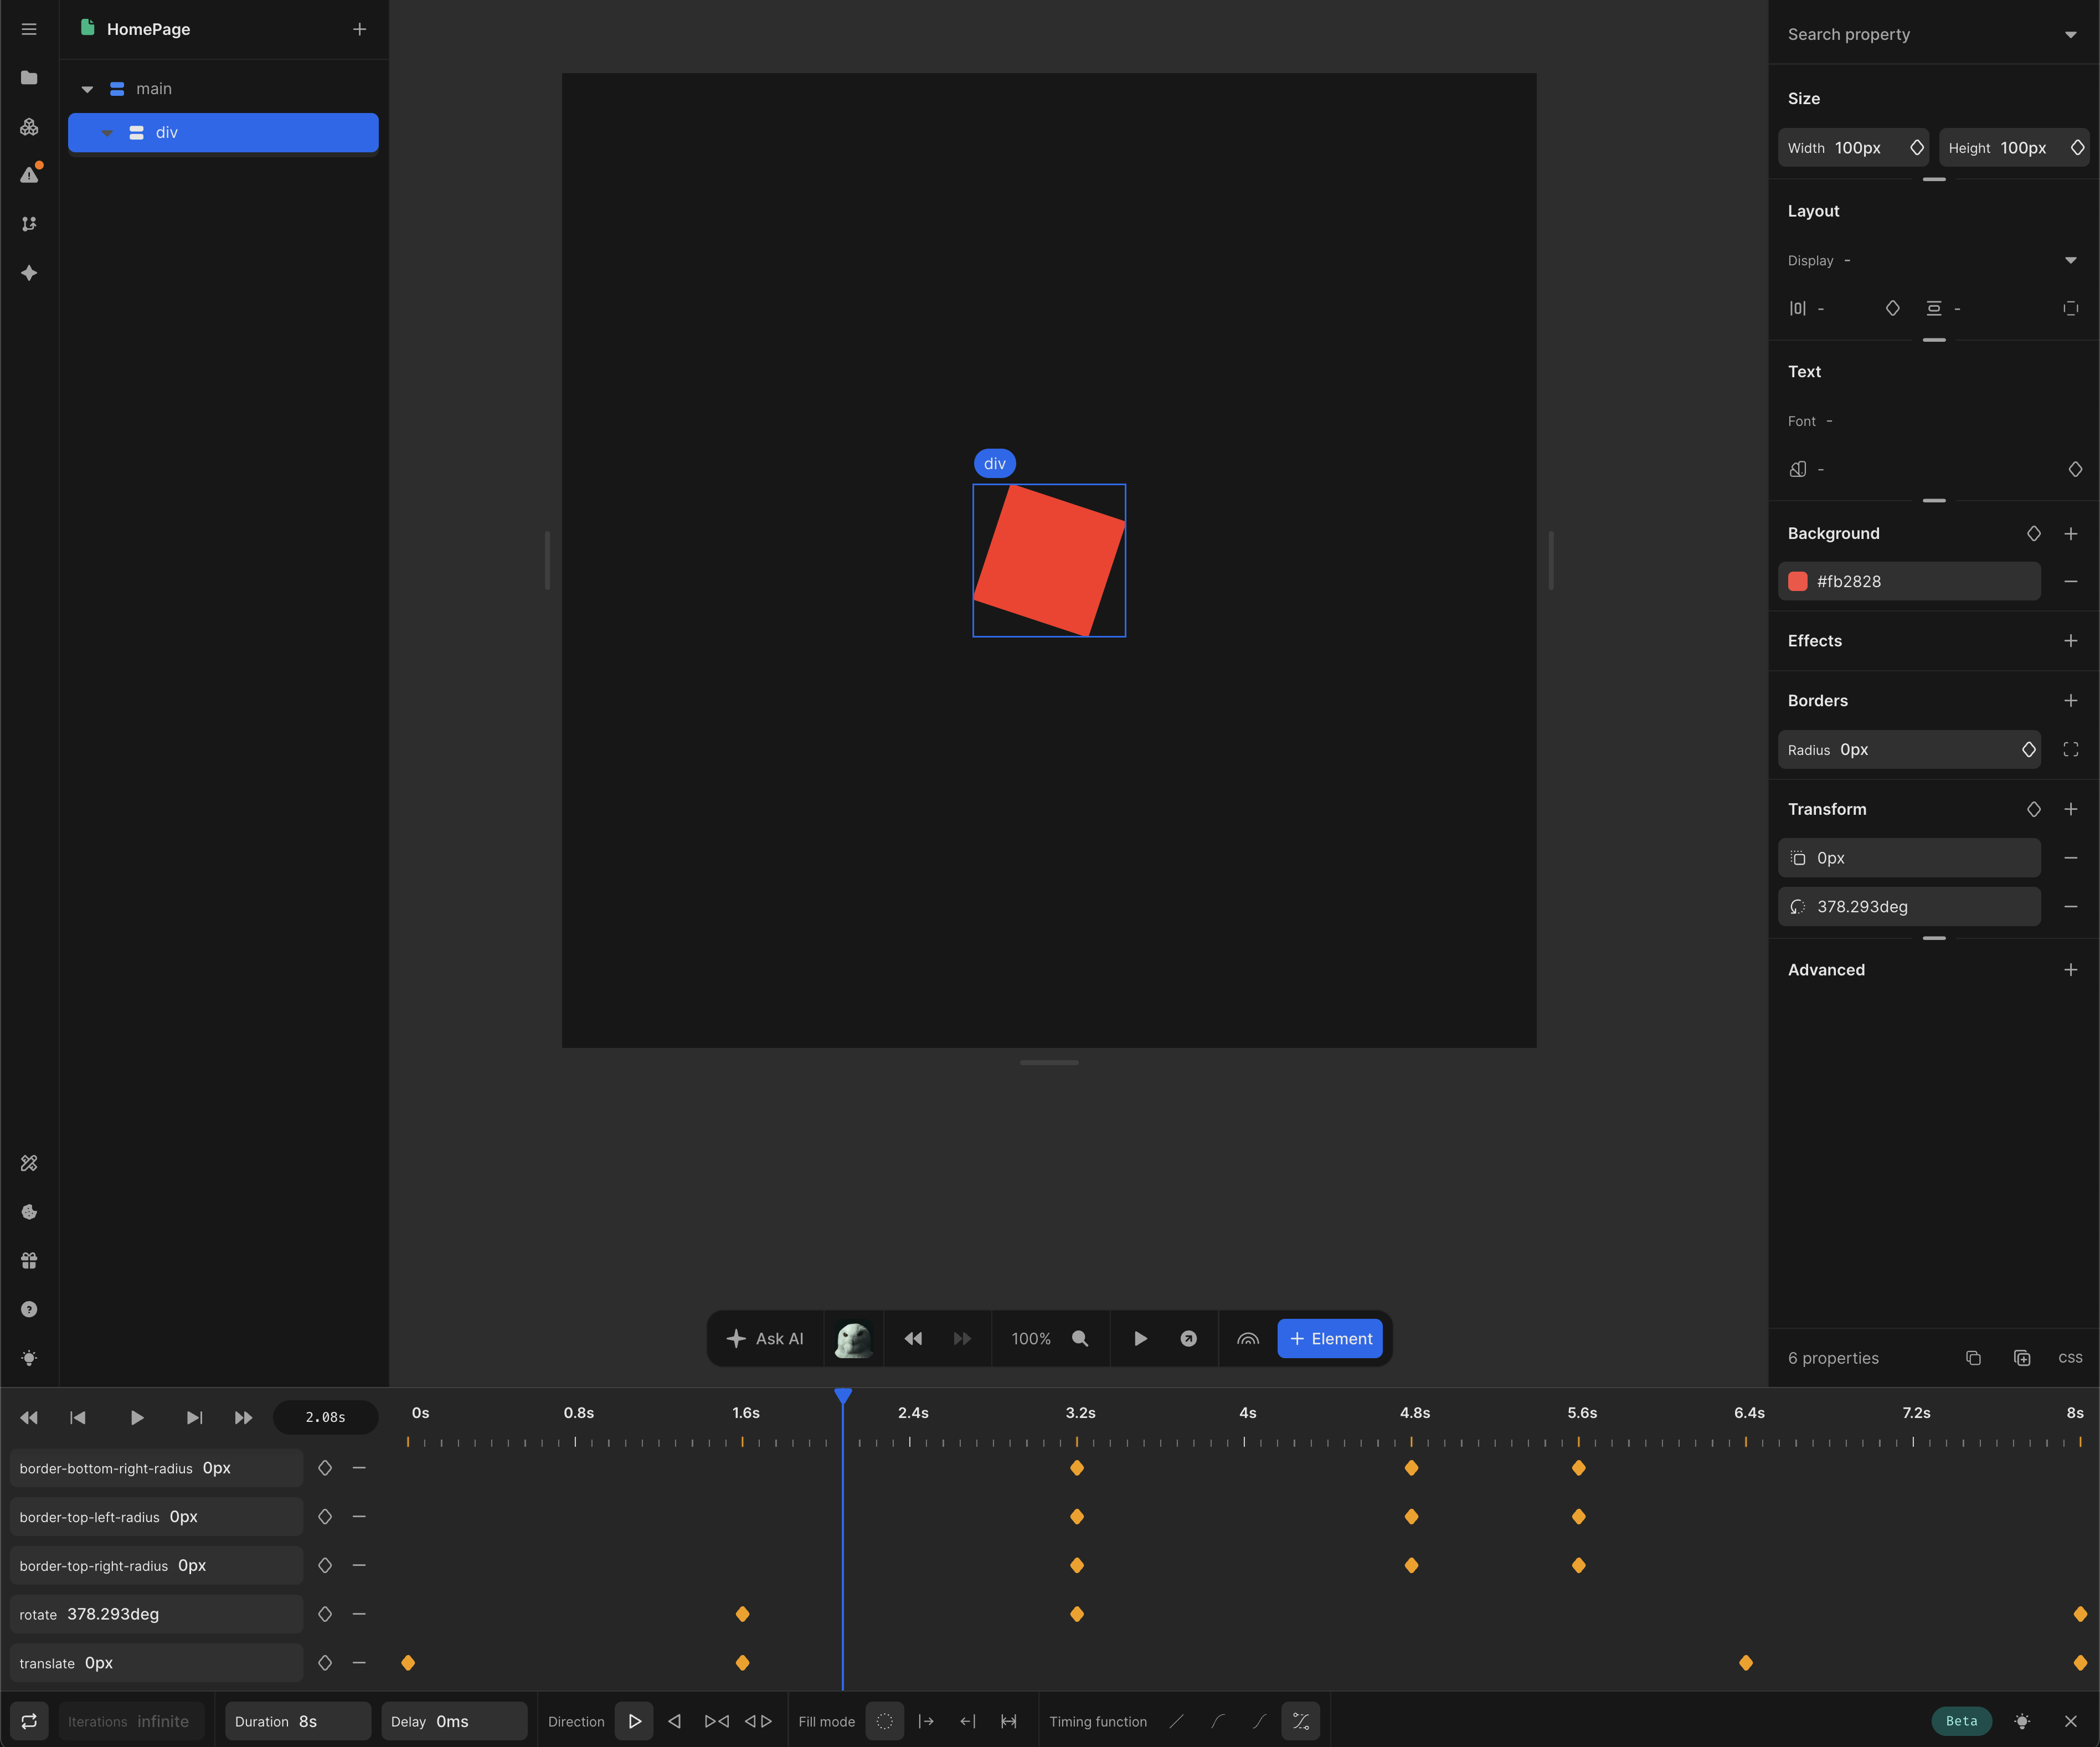Click the #fb2828 background color swatch
The height and width of the screenshot is (1747, 2100).
point(1798,581)
